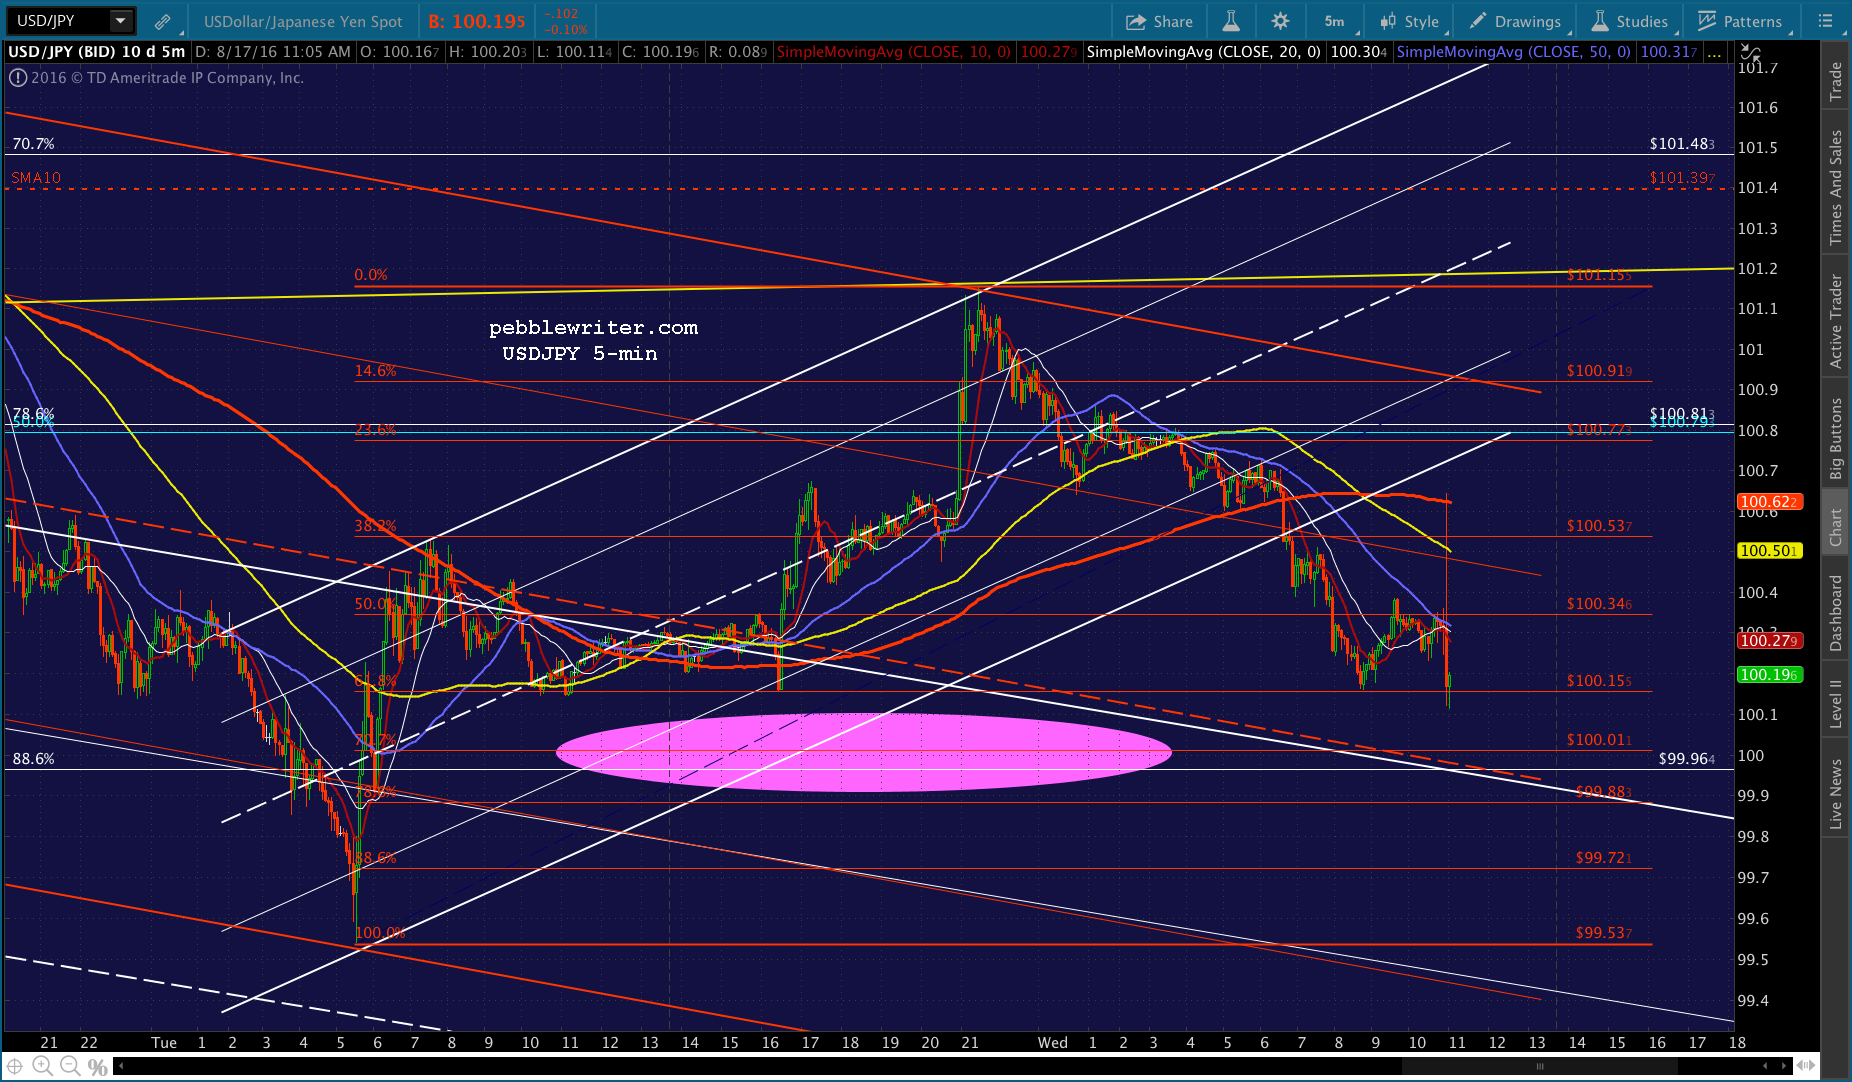
Task: Click the 88.6% level label at left
Action: (33, 759)
